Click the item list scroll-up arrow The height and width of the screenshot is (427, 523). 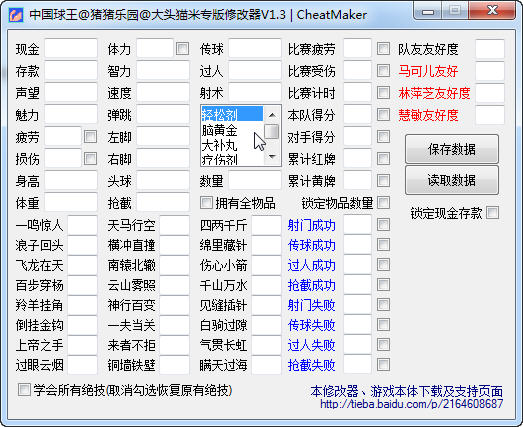tap(272, 115)
